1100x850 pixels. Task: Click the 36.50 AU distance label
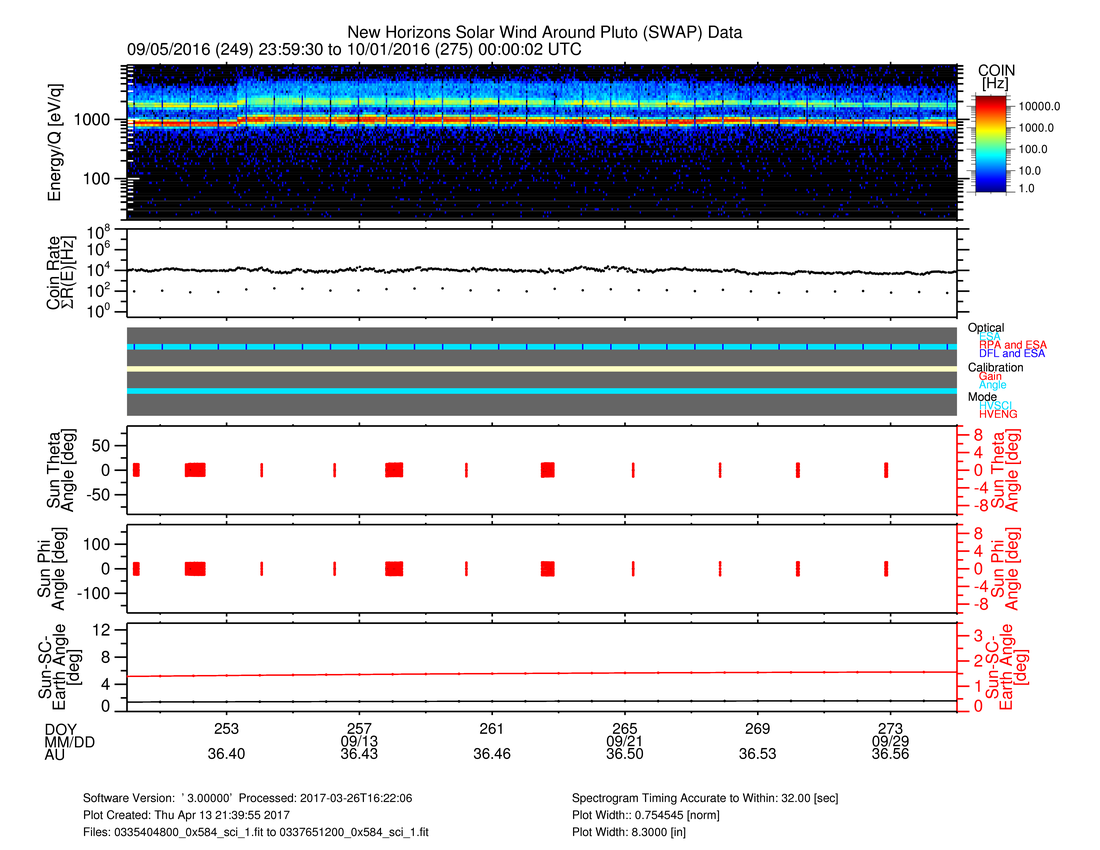[624, 754]
